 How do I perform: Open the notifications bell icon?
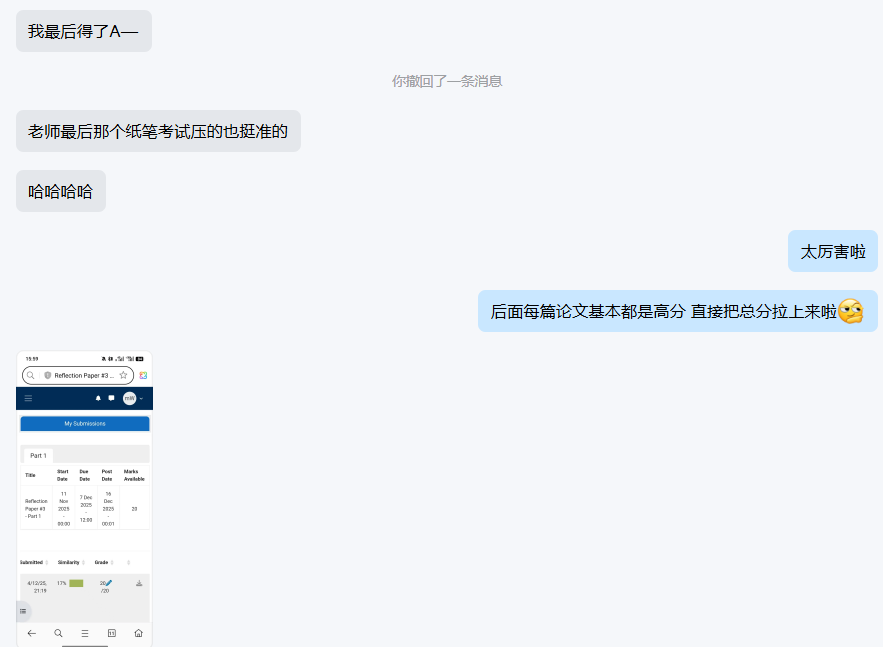[x=98, y=398]
